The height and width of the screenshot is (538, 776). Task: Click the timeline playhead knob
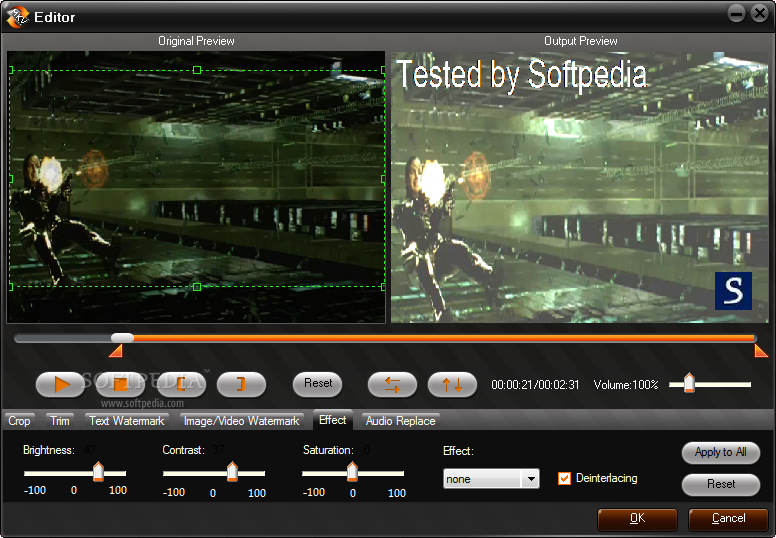[x=122, y=338]
